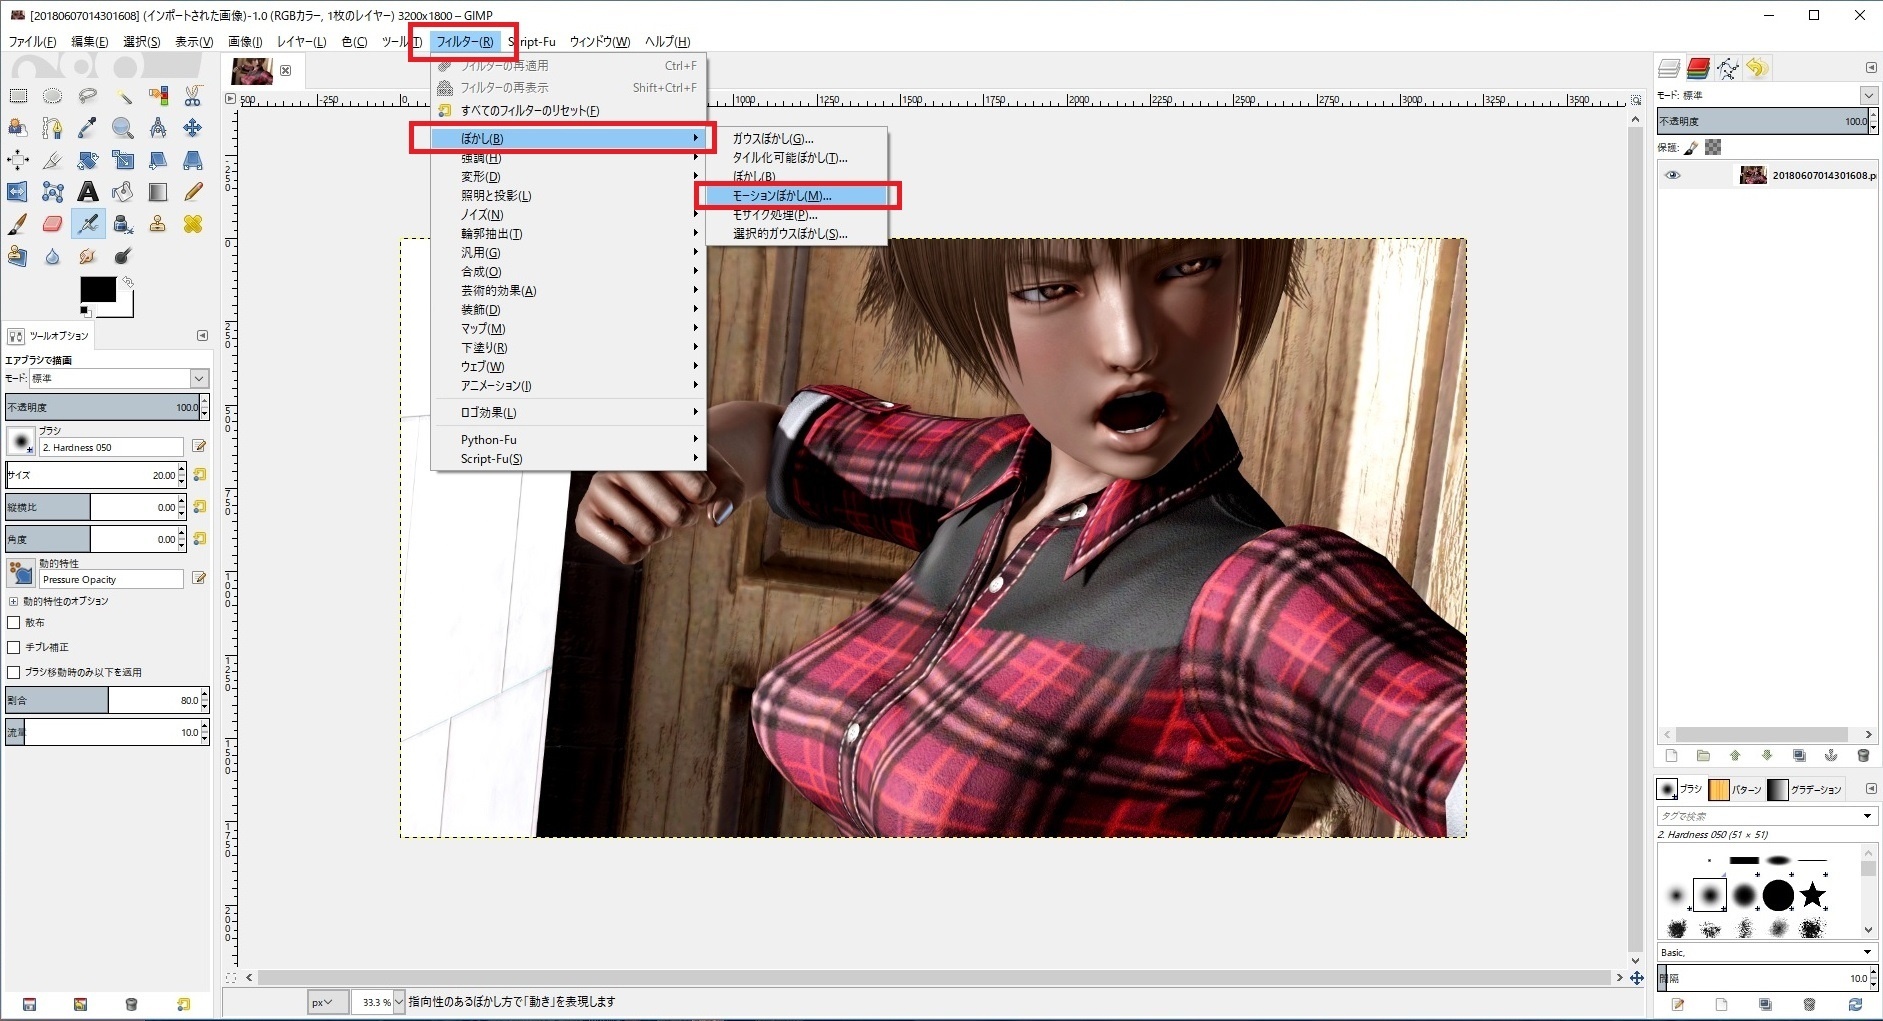Image resolution: width=1883 pixels, height=1021 pixels.
Task: Select the Zoom magnifier tool
Action: [x=123, y=128]
